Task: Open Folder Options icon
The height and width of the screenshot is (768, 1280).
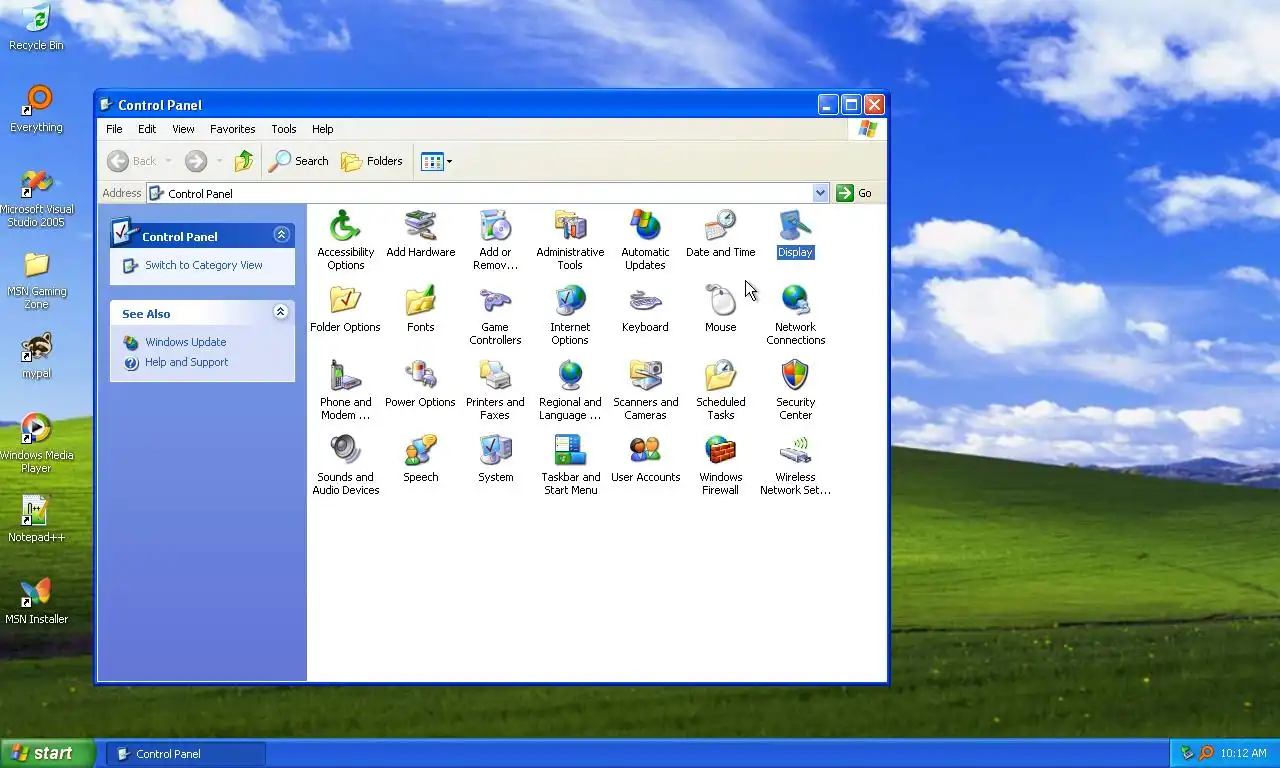Action: coord(345,309)
